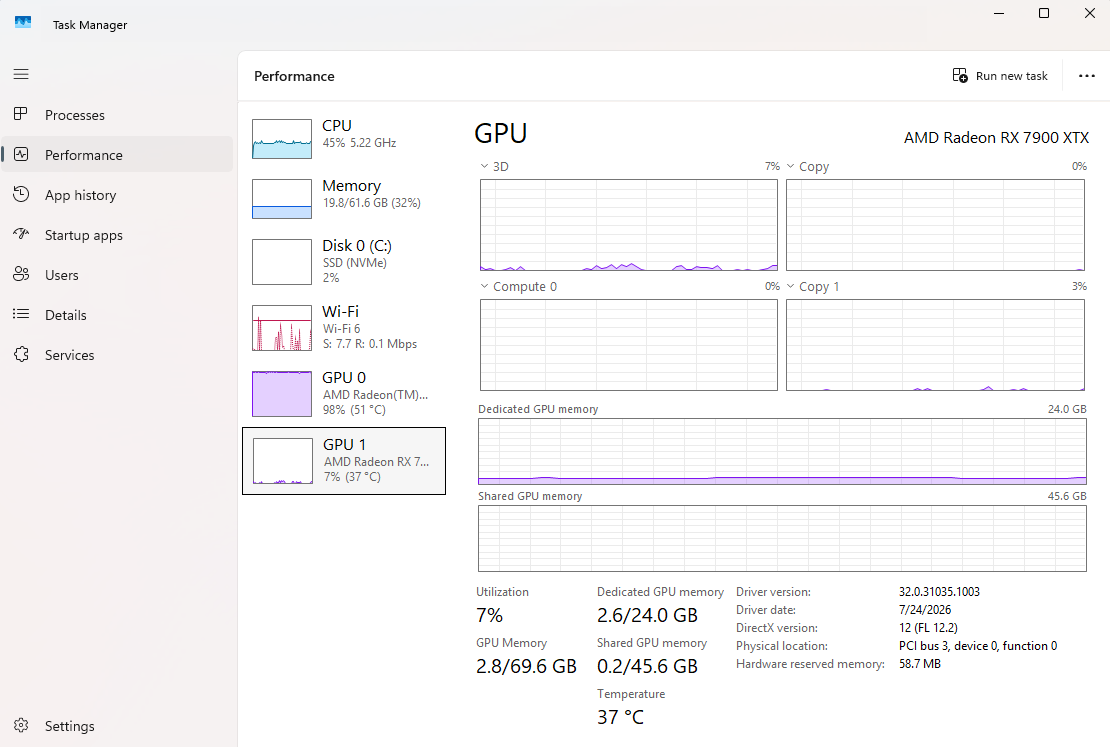Click the 7% Utilization value
Screen dimensions: 1110x747
pos(489,615)
